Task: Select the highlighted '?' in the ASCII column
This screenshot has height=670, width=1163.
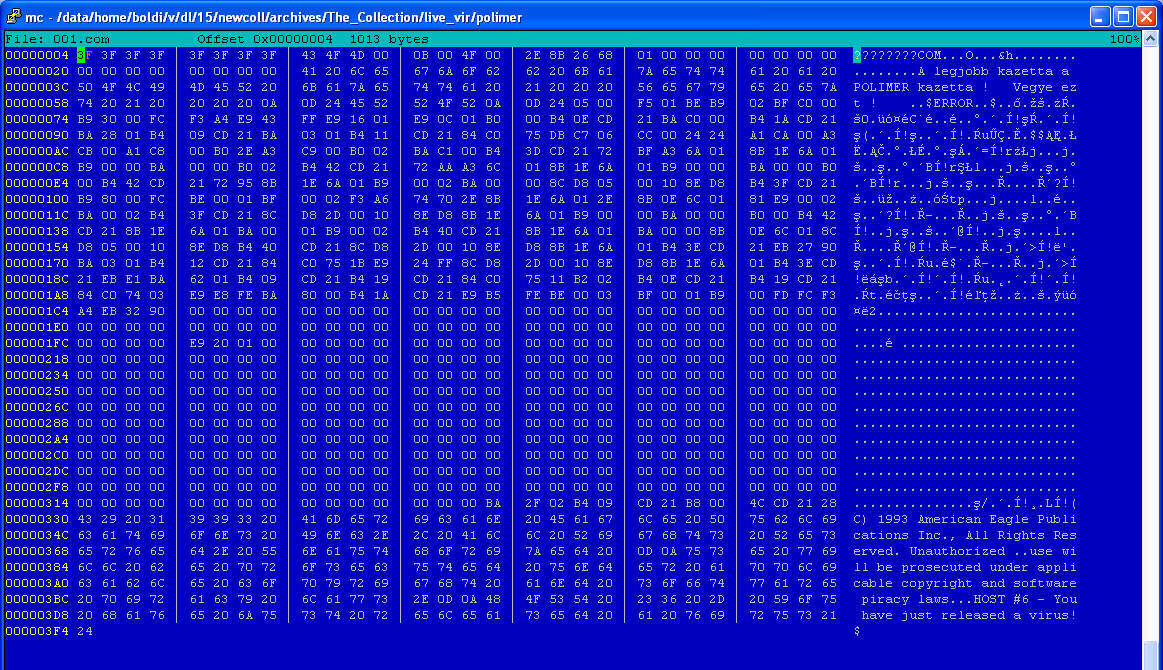Action: point(857,55)
